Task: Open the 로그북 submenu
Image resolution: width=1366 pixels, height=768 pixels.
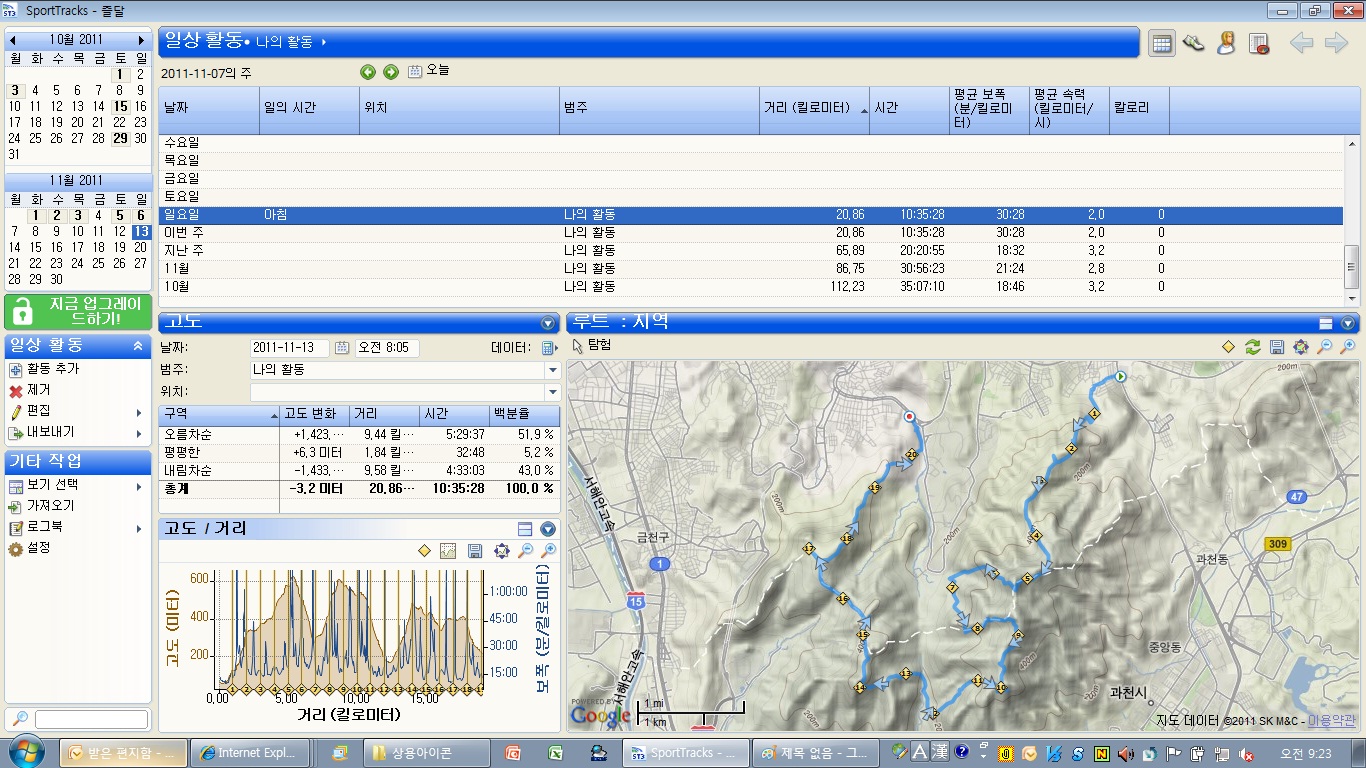Action: coord(77,527)
